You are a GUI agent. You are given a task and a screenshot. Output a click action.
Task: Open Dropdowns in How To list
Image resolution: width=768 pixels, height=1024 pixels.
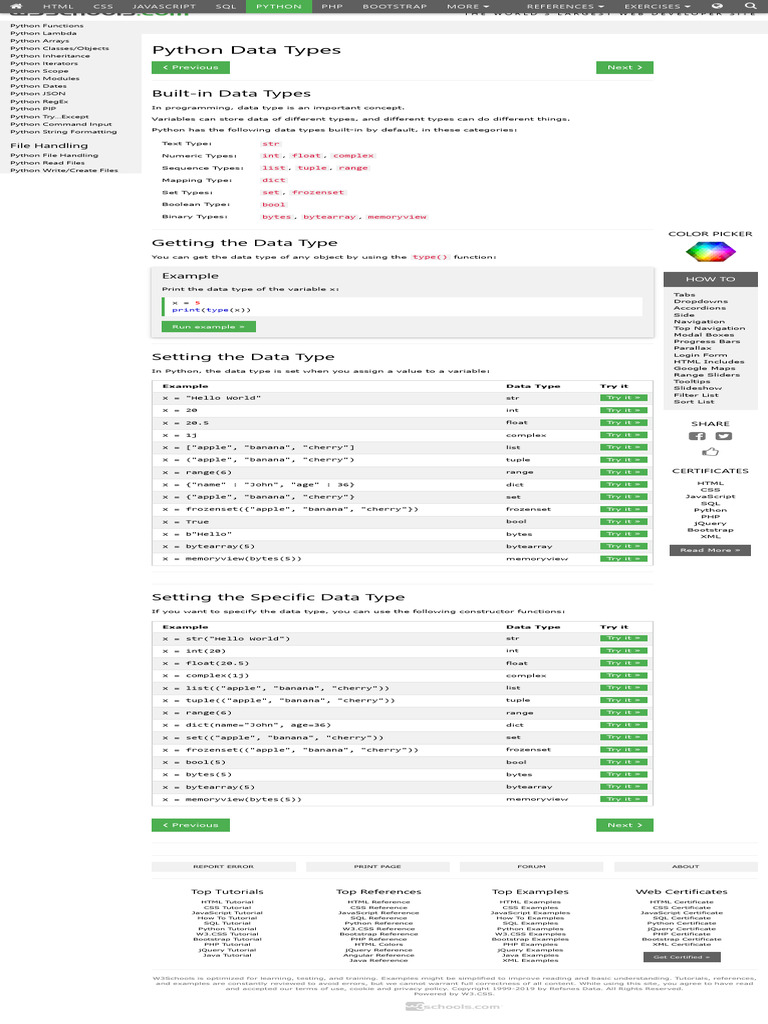(701, 302)
